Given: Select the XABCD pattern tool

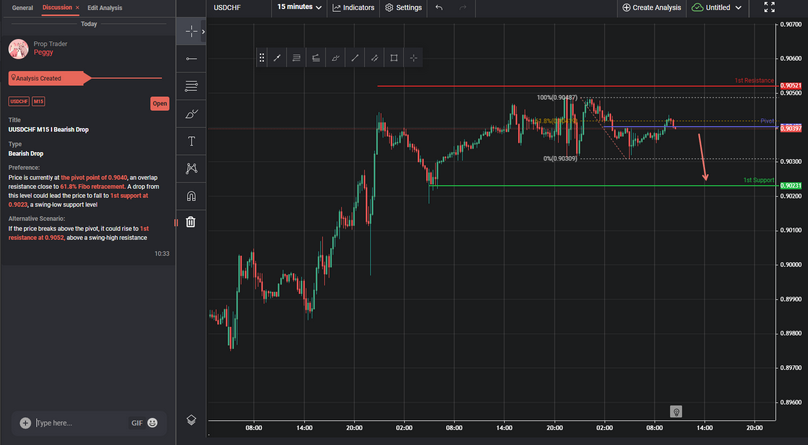Looking at the screenshot, I should click(x=191, y=168).
